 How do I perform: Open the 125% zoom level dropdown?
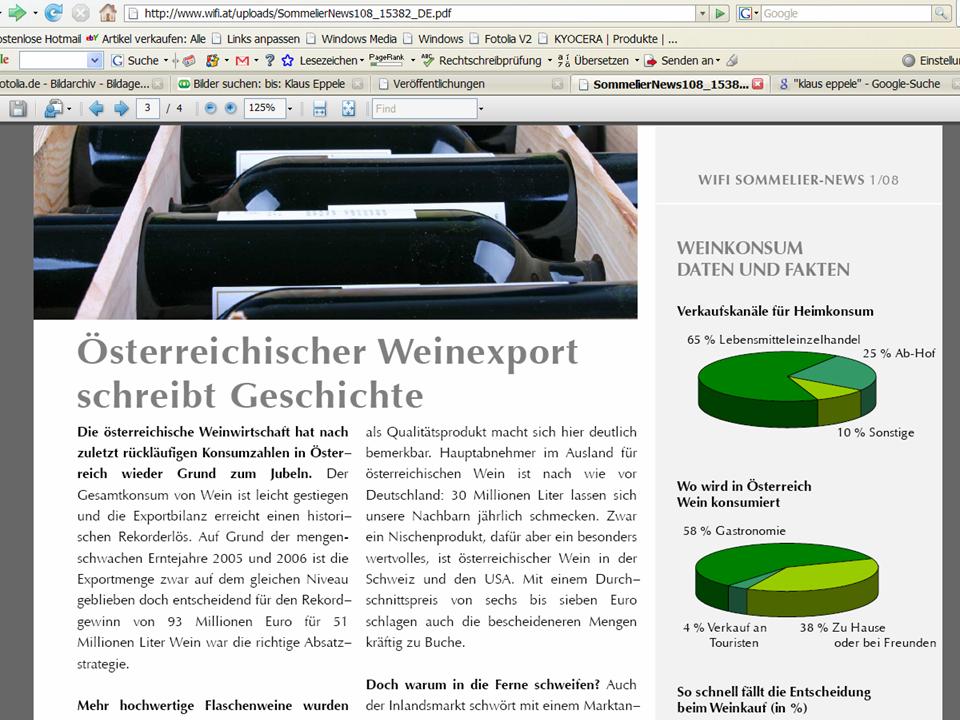[290, 108]
